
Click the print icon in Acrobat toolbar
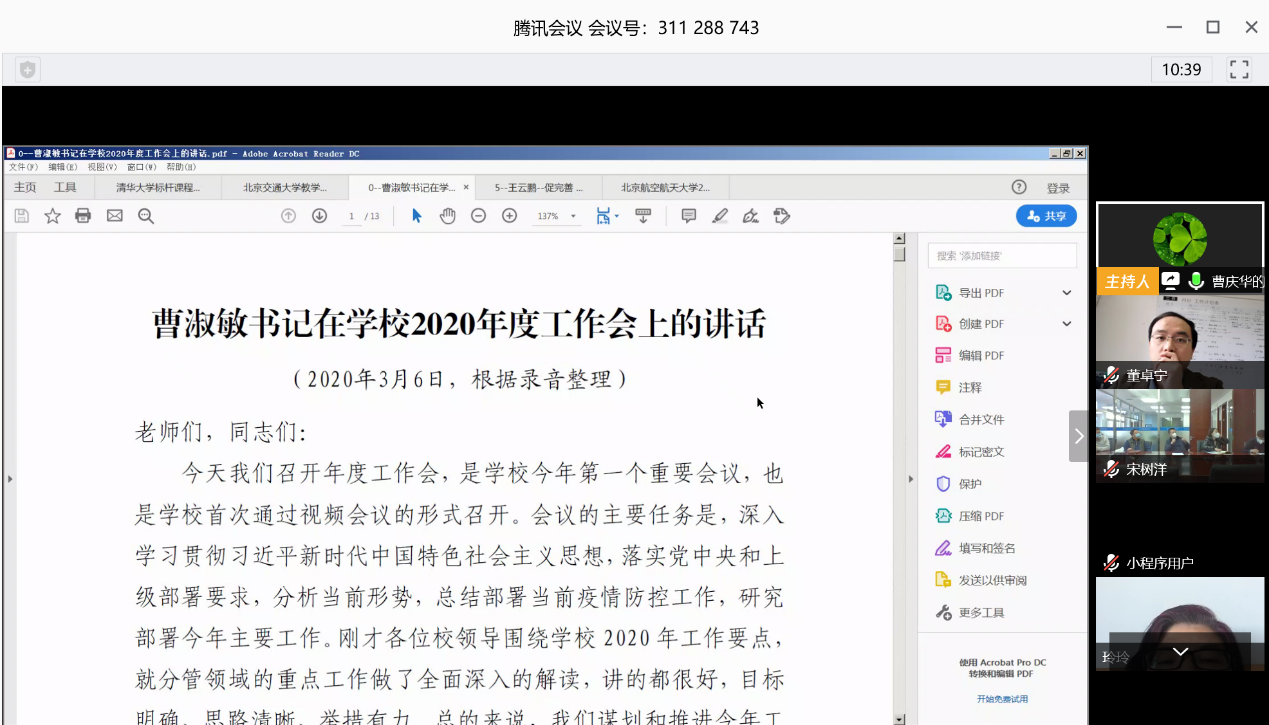click(83, 216)
